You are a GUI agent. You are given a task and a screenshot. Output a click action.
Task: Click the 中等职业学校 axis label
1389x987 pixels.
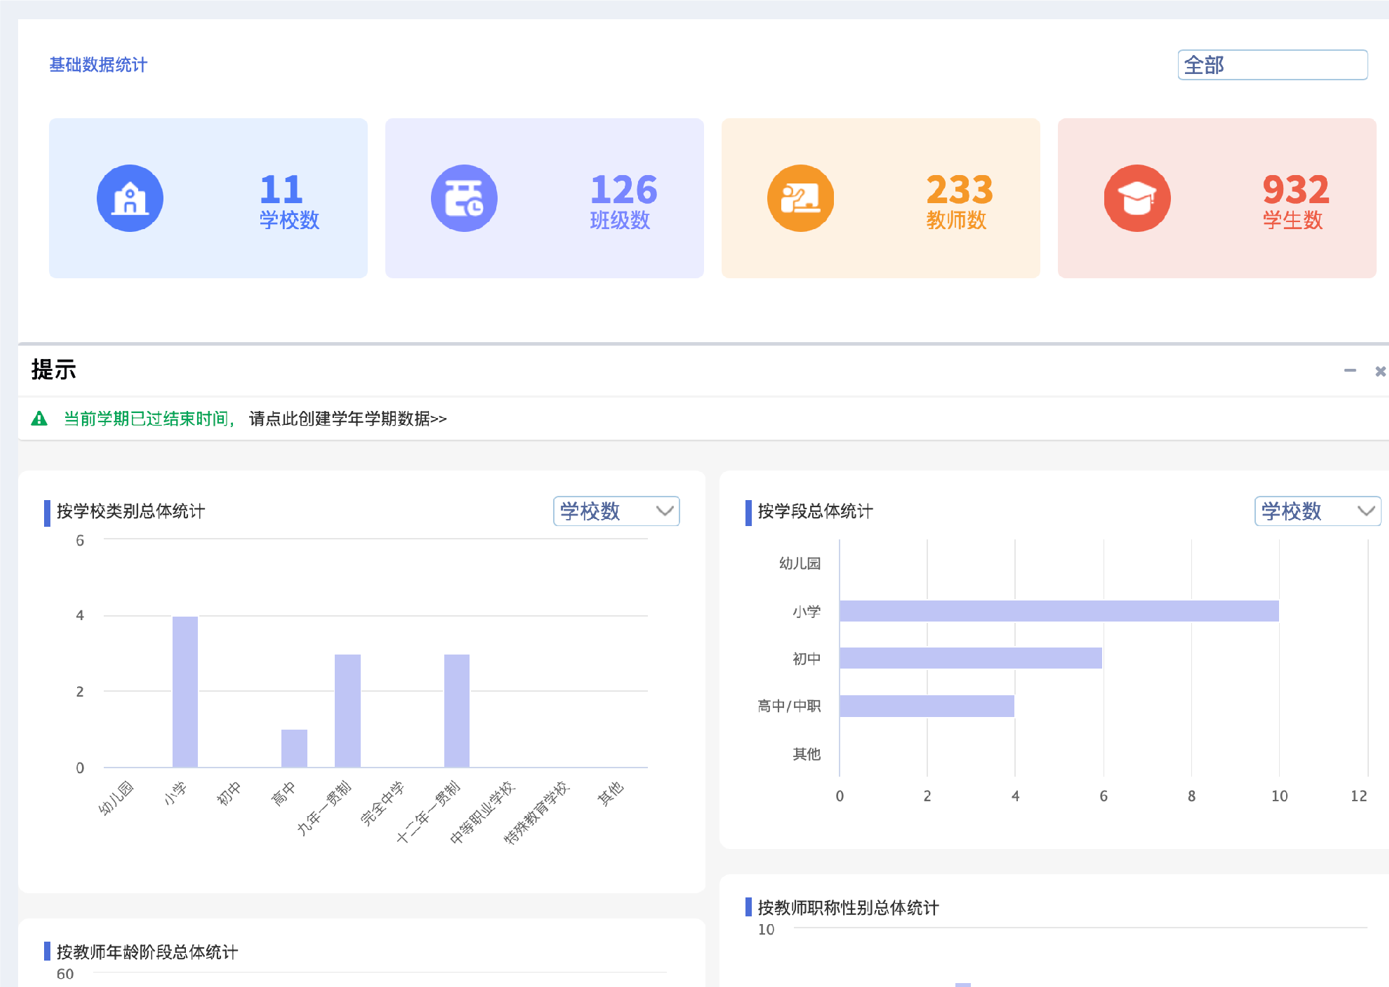(x=482, y=812)
